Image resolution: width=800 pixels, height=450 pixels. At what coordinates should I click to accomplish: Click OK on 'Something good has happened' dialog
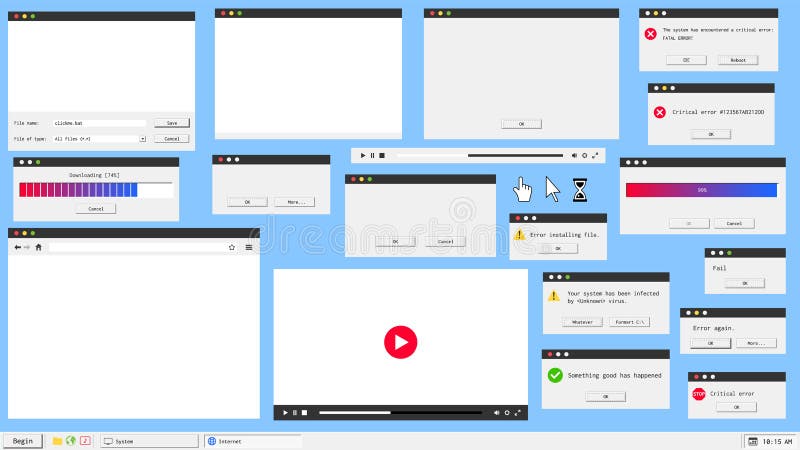click(x=606, y=396)
